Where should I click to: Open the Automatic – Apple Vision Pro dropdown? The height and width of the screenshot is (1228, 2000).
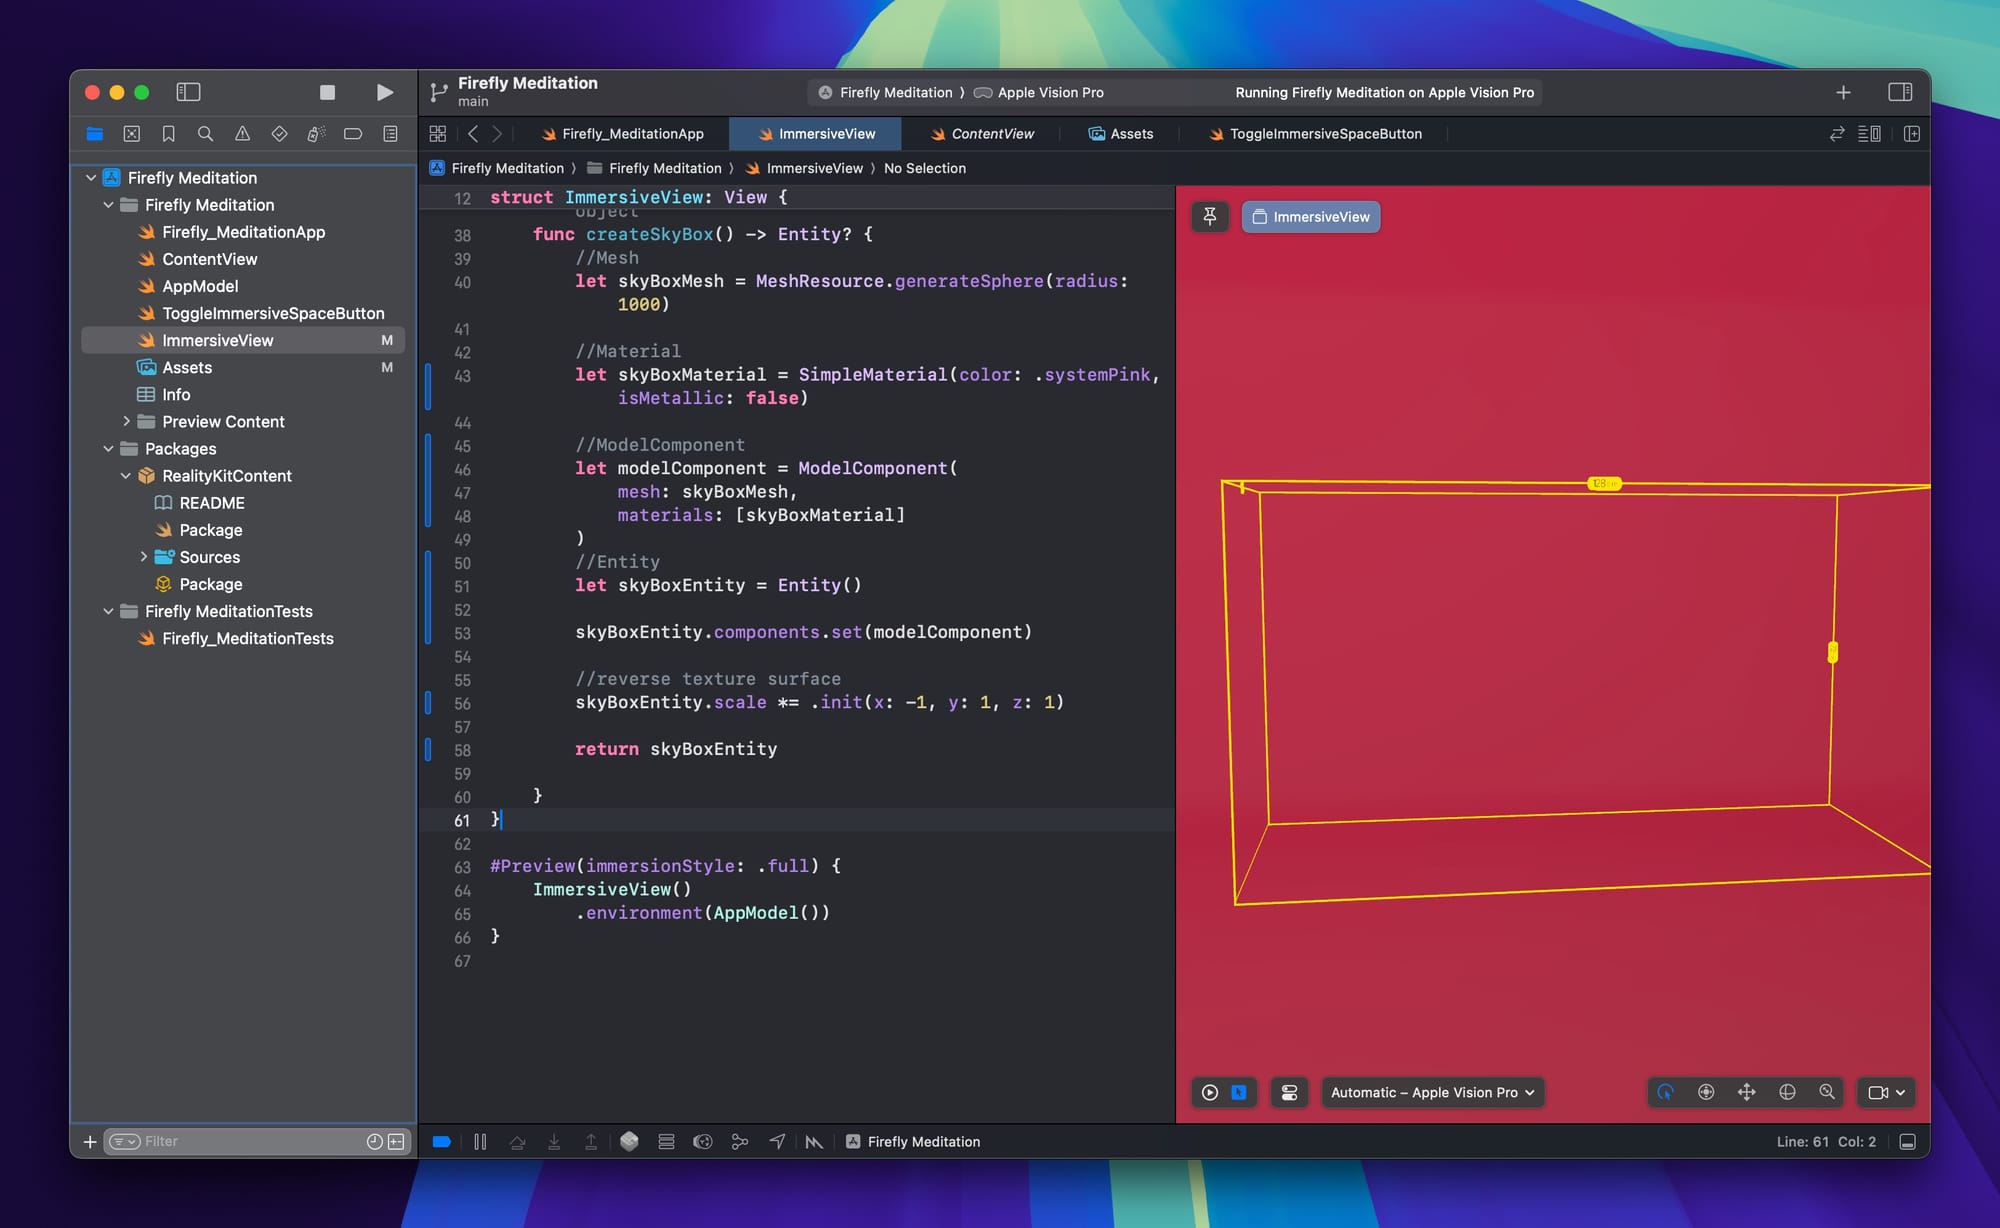[1432, 1092]
